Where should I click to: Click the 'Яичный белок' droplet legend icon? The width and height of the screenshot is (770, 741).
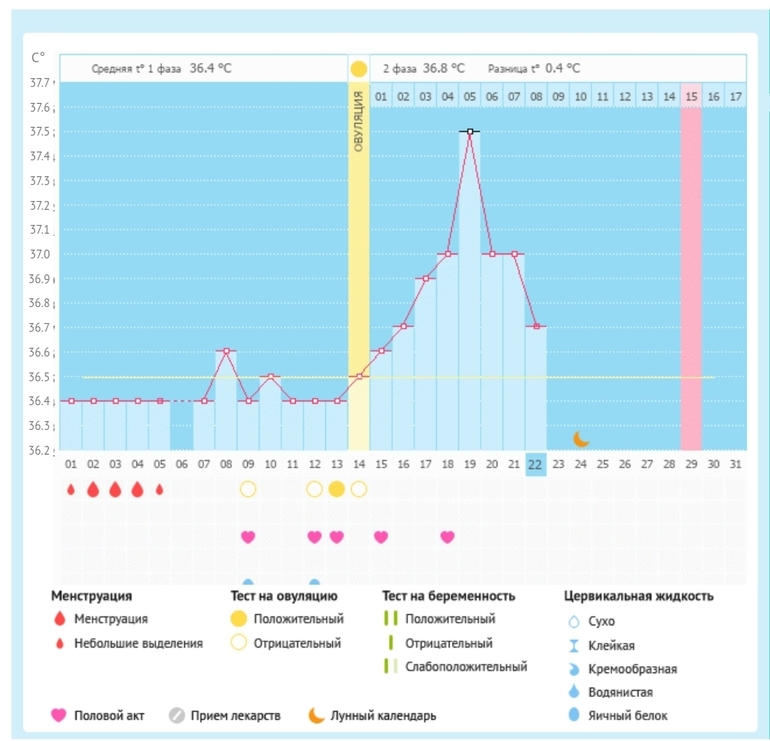click(573, 715)
